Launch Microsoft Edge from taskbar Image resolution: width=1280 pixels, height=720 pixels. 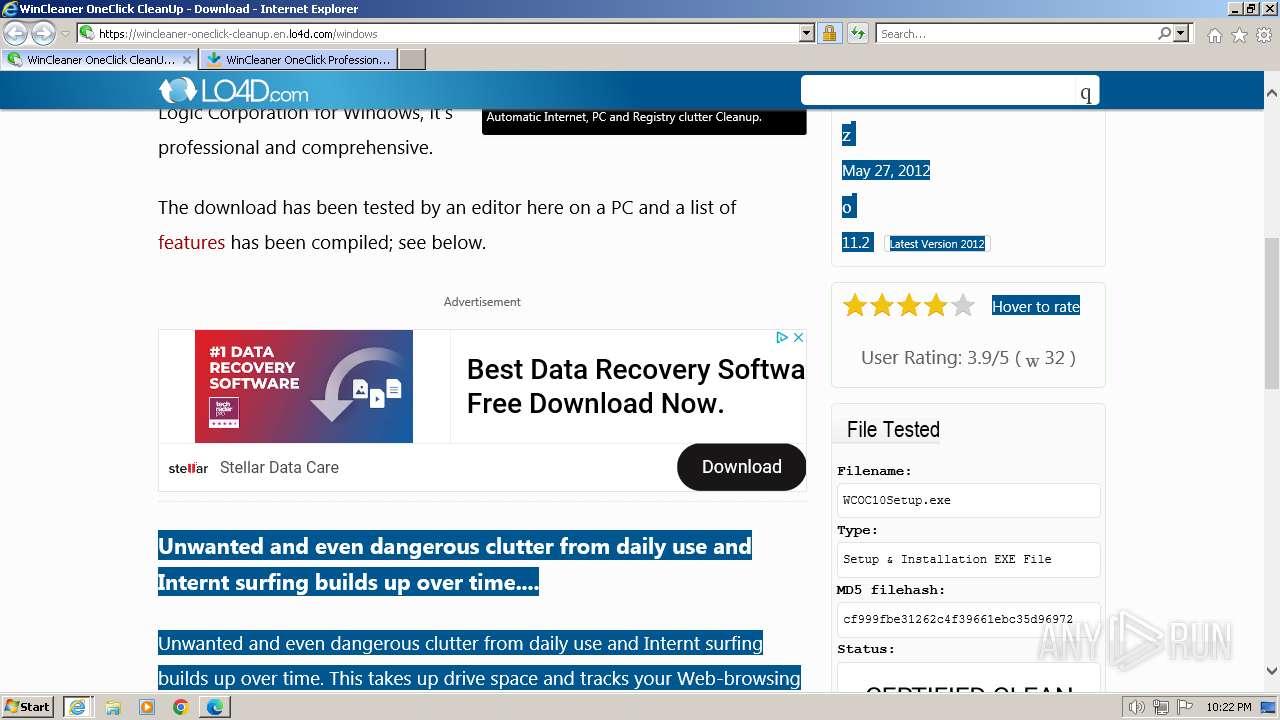[215, 707]
